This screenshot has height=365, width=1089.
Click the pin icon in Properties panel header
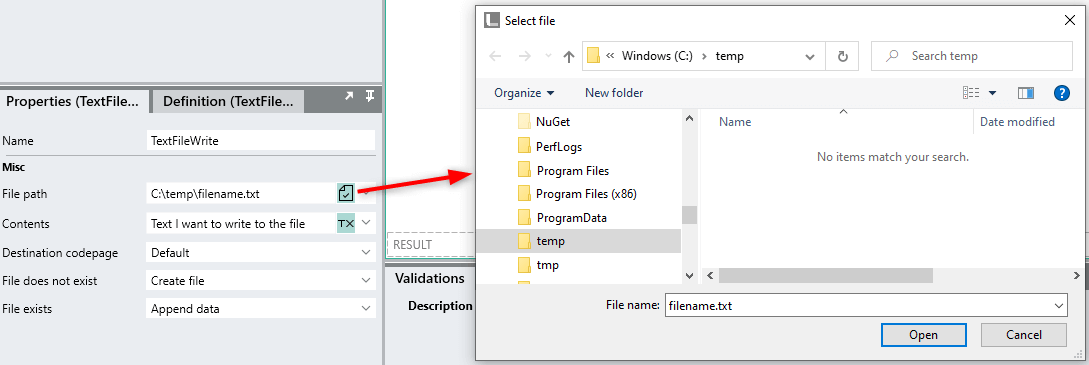point(369,96)
